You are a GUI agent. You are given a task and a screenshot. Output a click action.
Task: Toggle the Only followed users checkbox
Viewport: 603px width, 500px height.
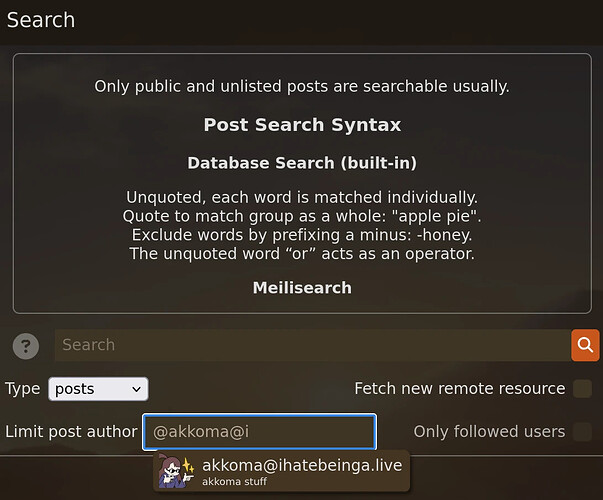pos(582,432)
